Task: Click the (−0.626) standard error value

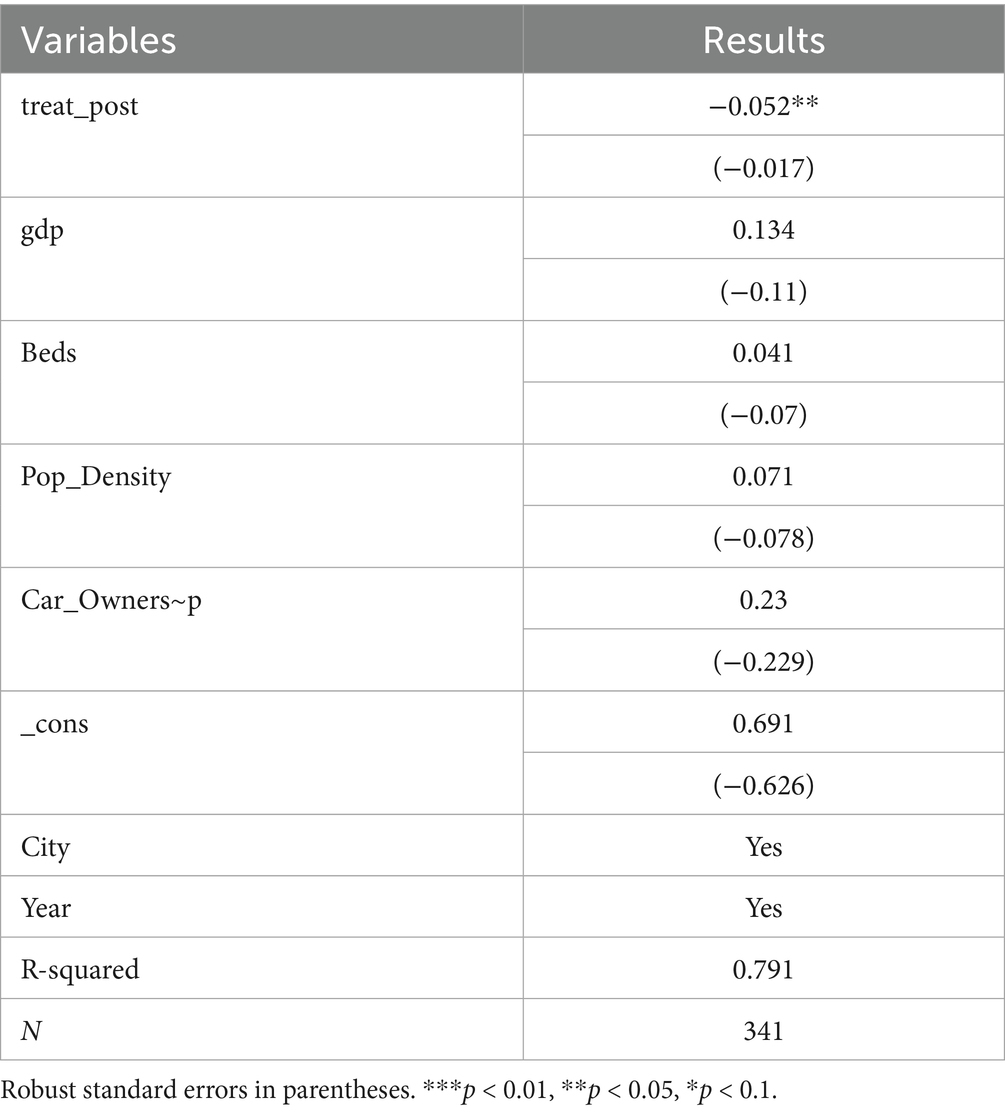Action: (x=763, y=785)
